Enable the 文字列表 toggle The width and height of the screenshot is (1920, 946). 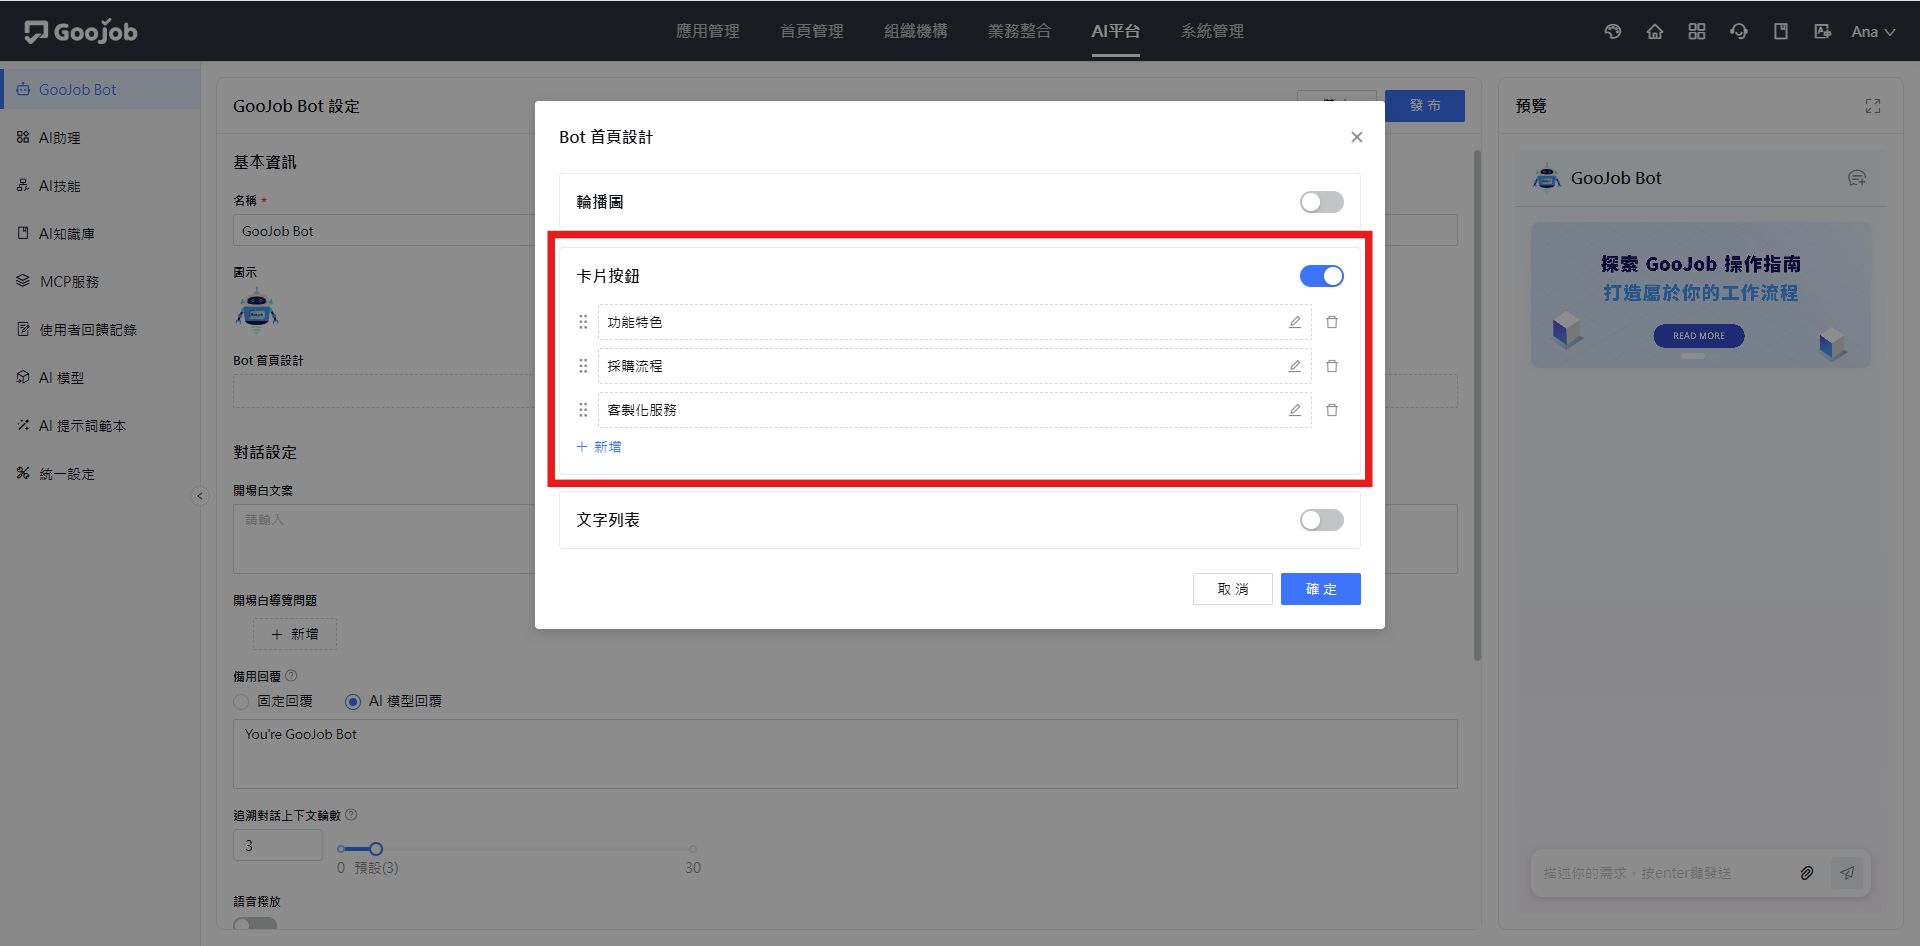pos(1322,520)
